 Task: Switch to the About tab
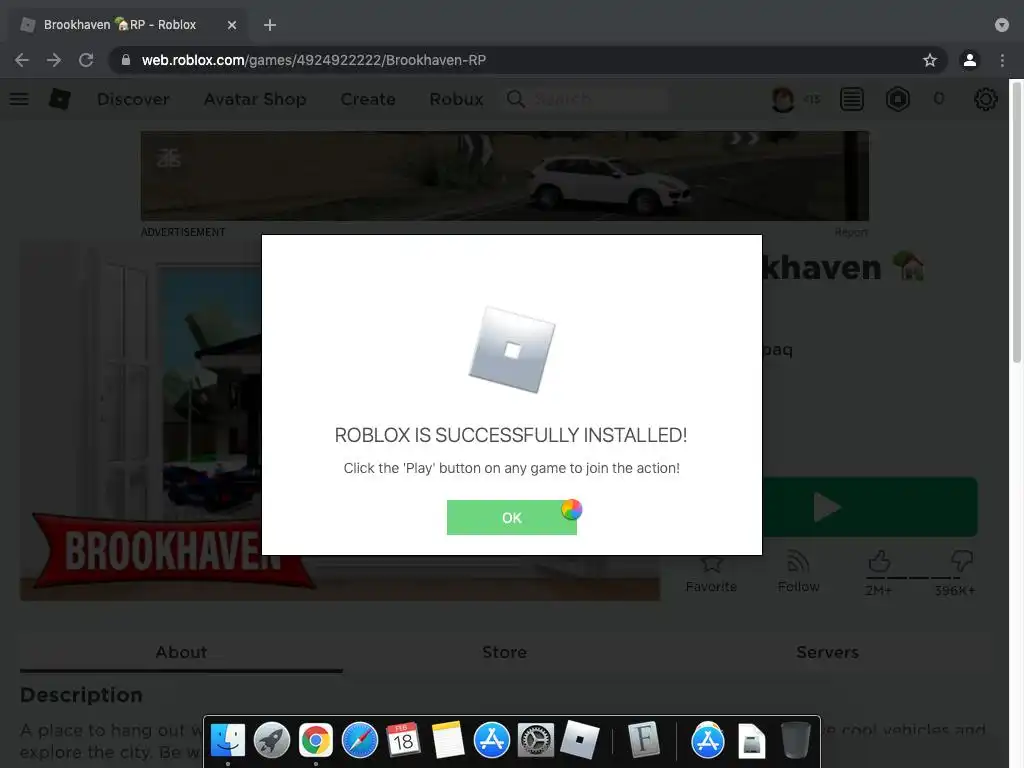[x=181, y=652]
